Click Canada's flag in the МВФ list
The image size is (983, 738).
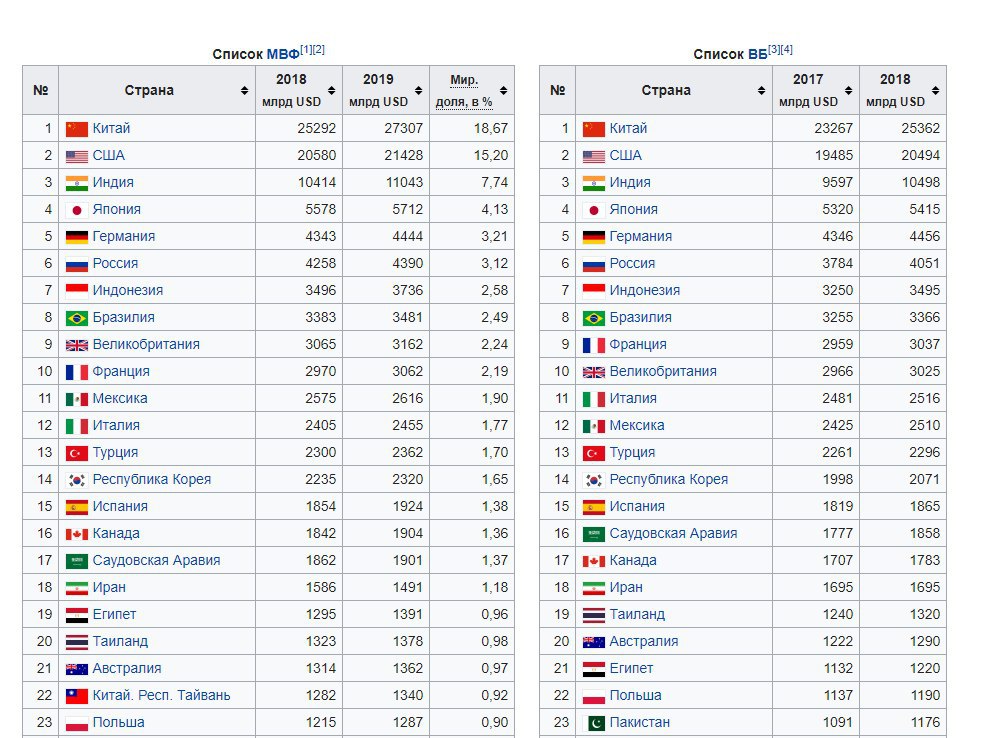(x=77, y=534)
